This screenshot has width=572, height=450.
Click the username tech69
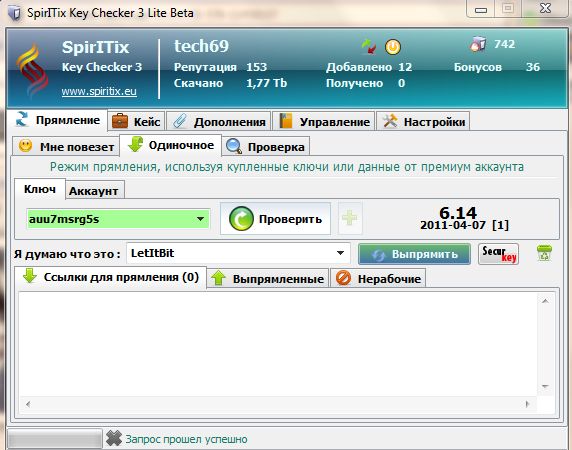[201, 46]
